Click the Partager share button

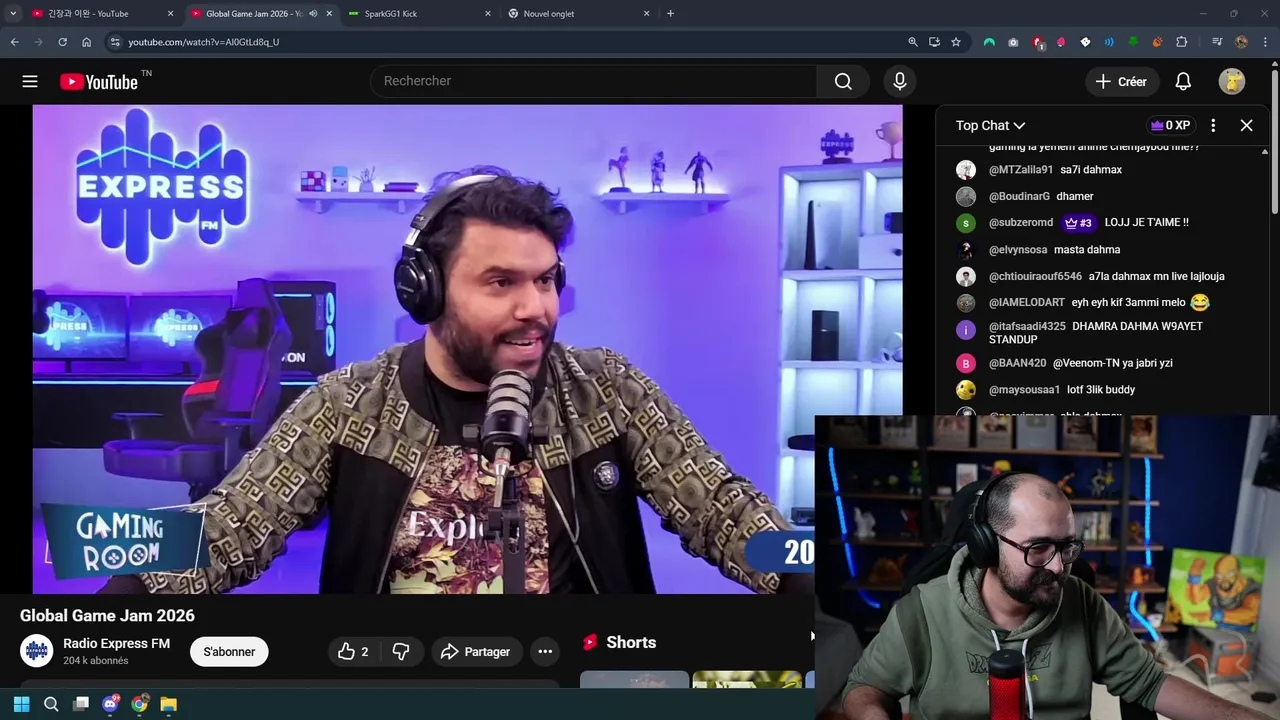[476, 651]
